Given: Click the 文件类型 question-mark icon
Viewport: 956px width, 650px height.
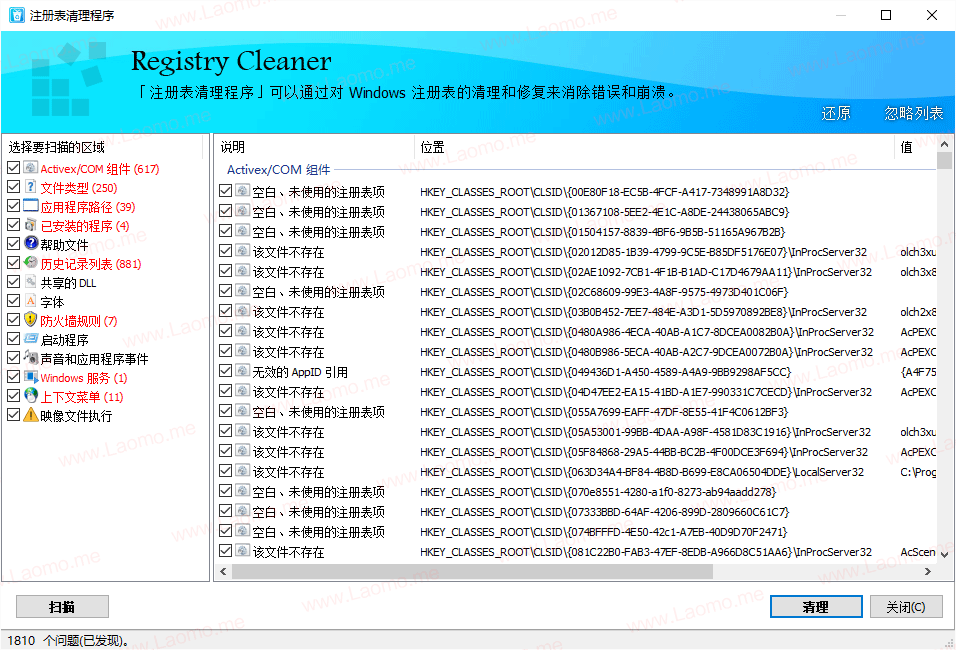Looking at the screenshot, I should coord(30,187).
